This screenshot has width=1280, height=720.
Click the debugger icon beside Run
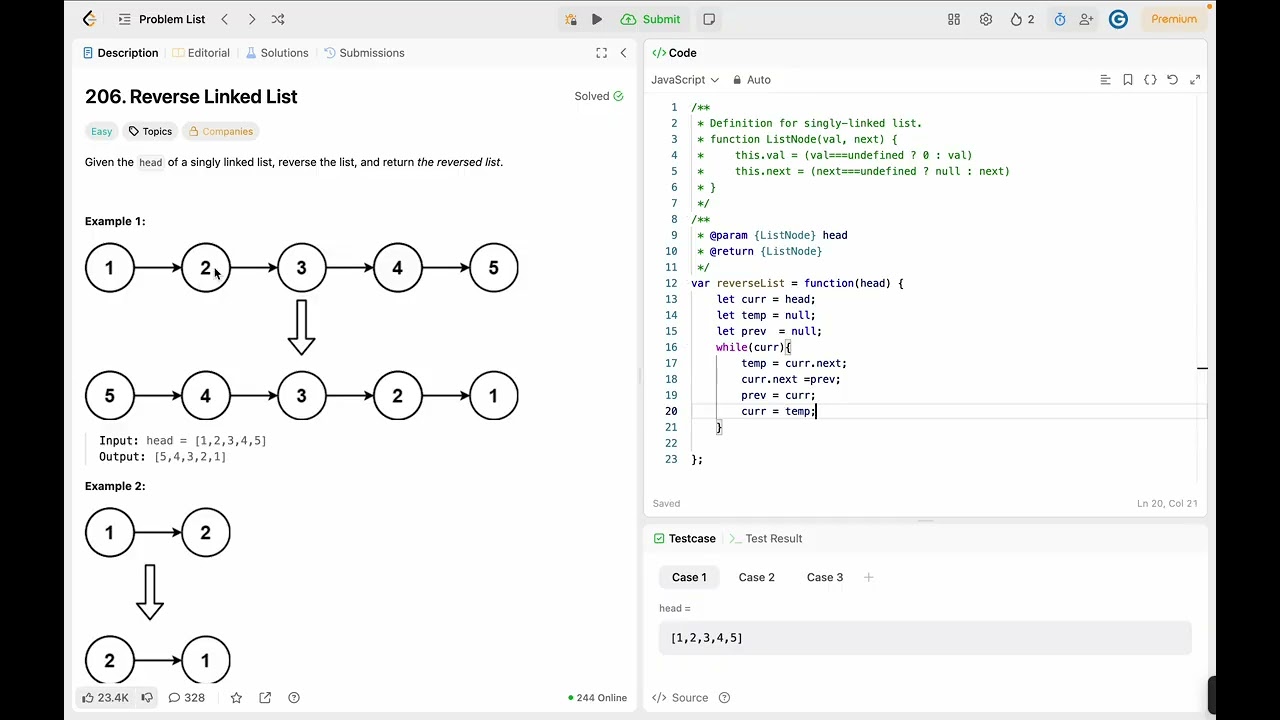(x=570, y=19)
